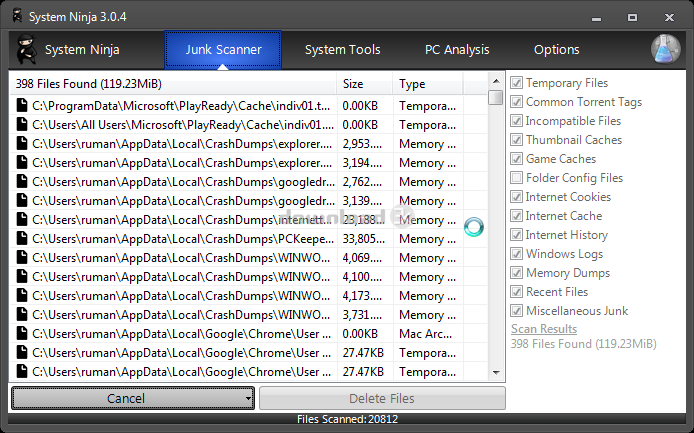Viewport: 694px width, 433px height.
Task: Click file icon of explorer dump sized 3,194
Action: 22,163
